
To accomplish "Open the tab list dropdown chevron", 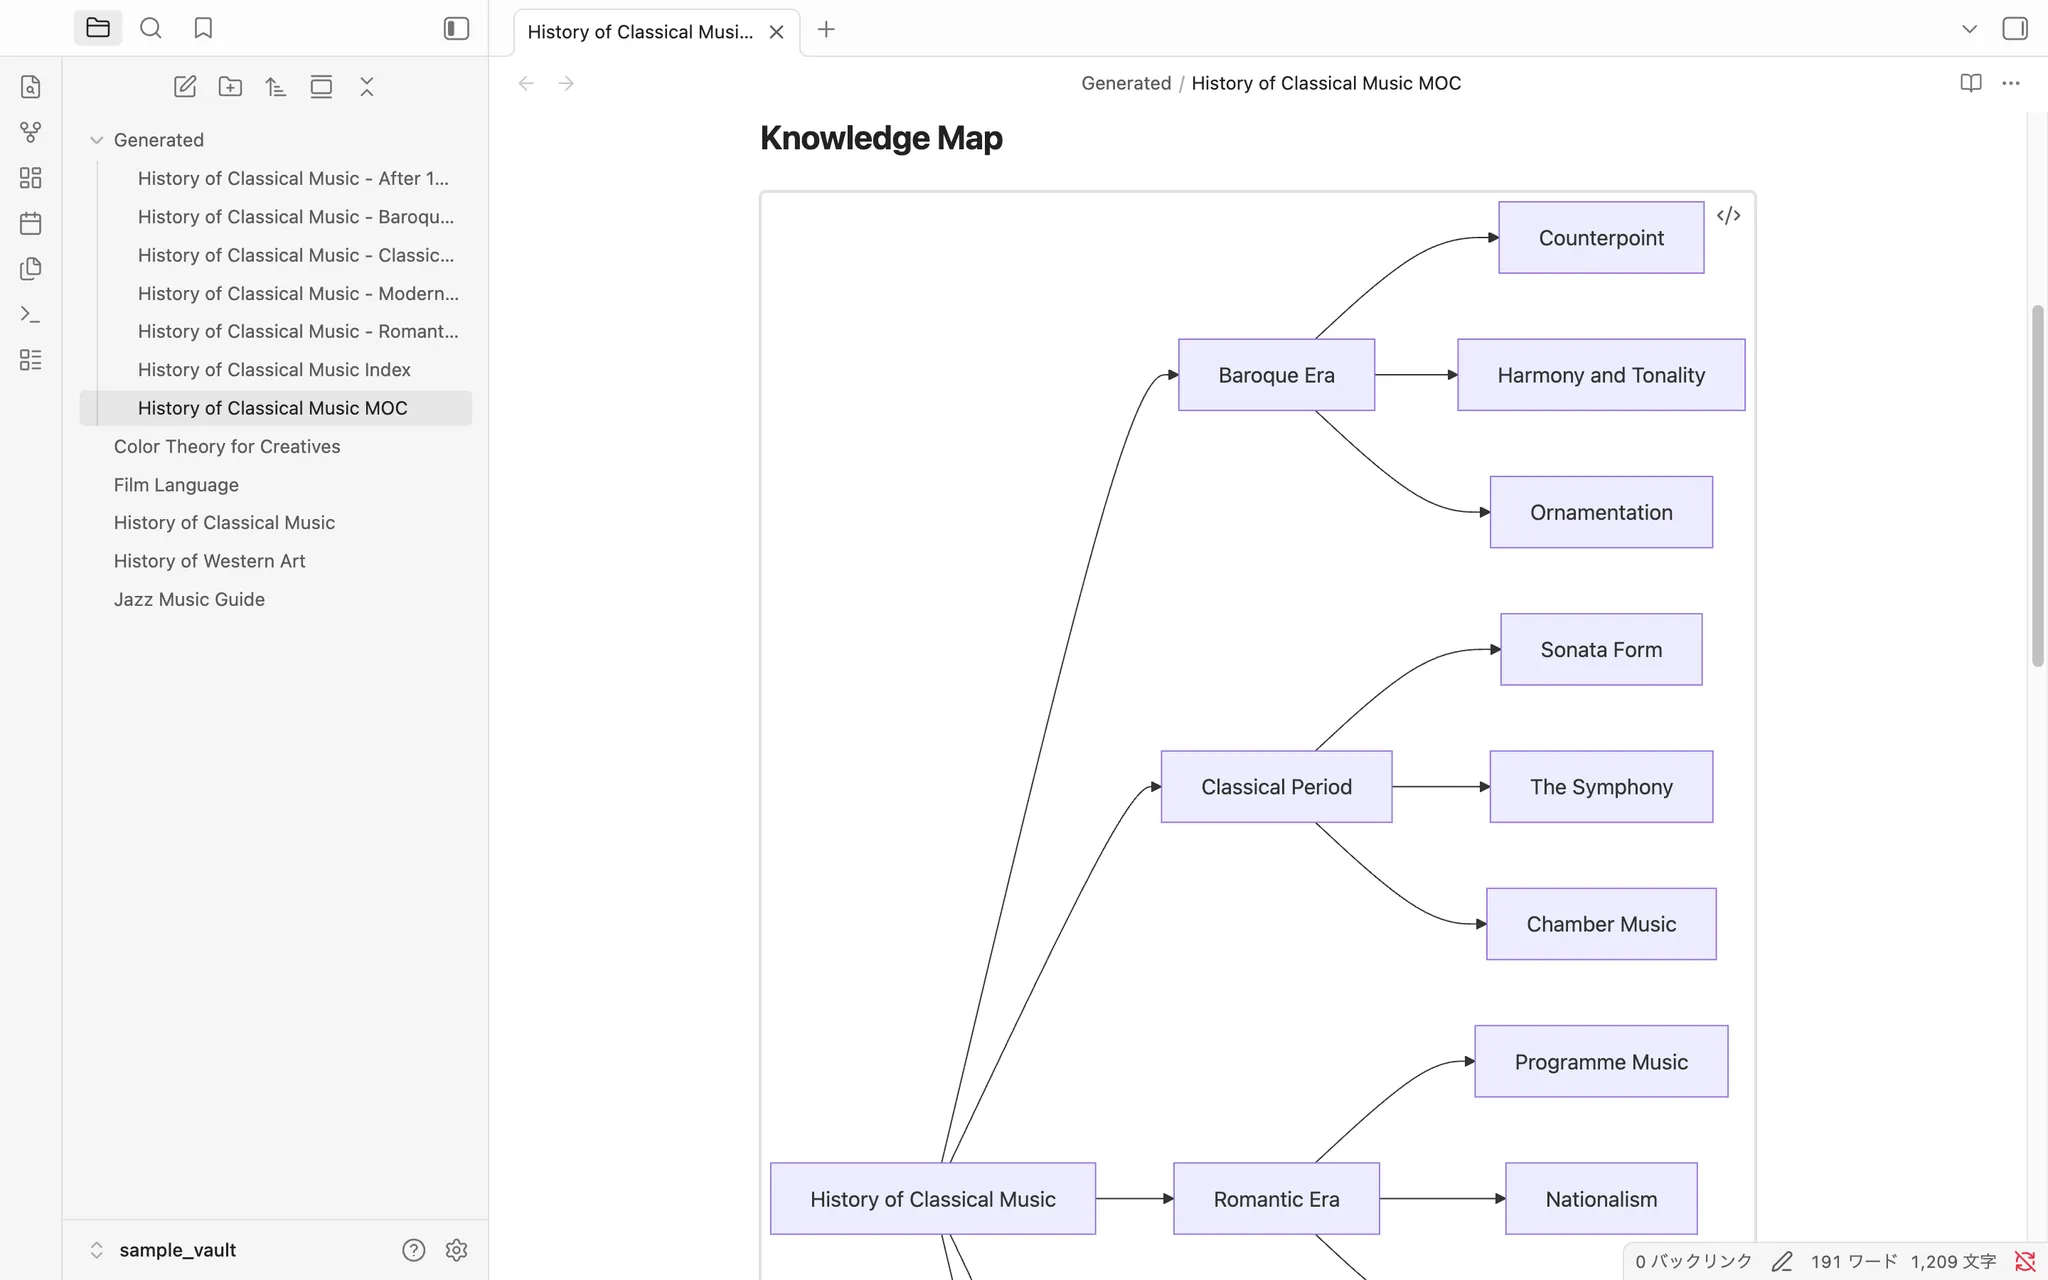I will [x=1969, y=29].
